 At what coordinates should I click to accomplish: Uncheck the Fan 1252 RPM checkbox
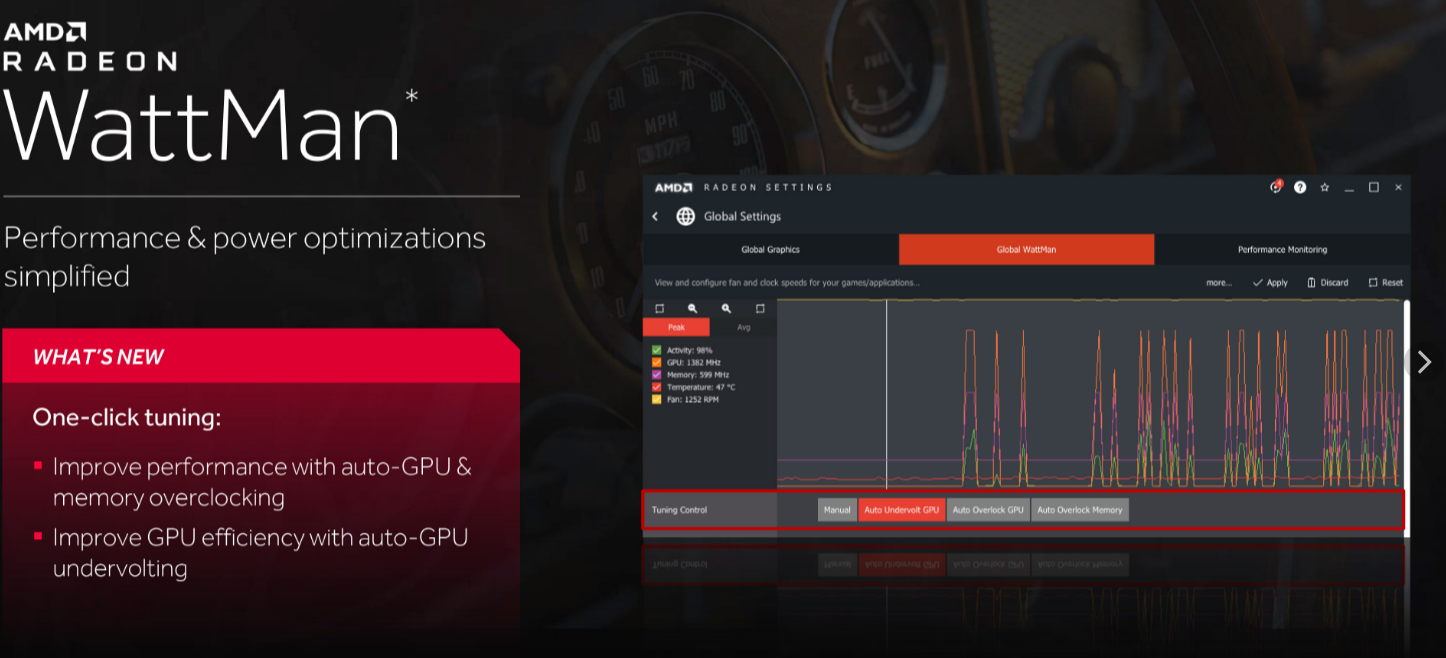pos(657,399)
